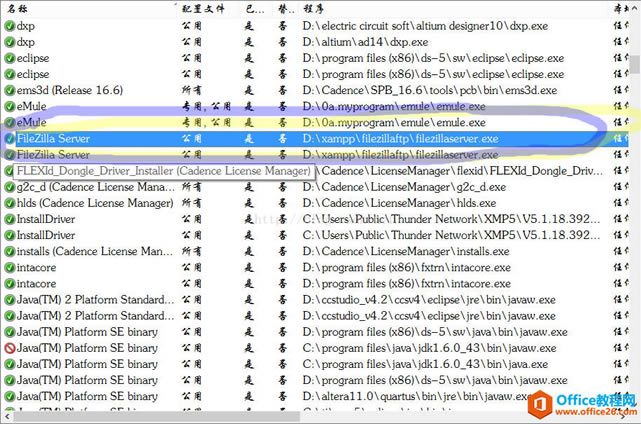The height and width of the screenshot is (424, 641).
Task: Sort by the 程序 column header
Action: tap(313, 9)
